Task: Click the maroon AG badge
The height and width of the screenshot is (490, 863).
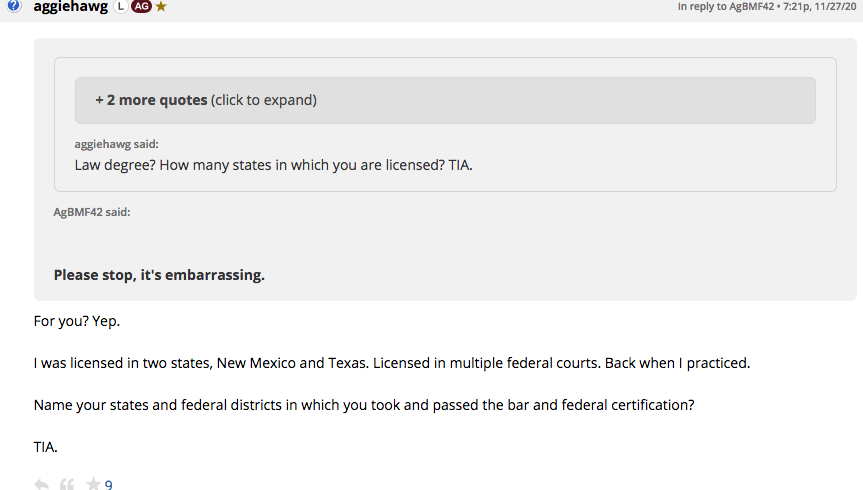Action: 141,6
